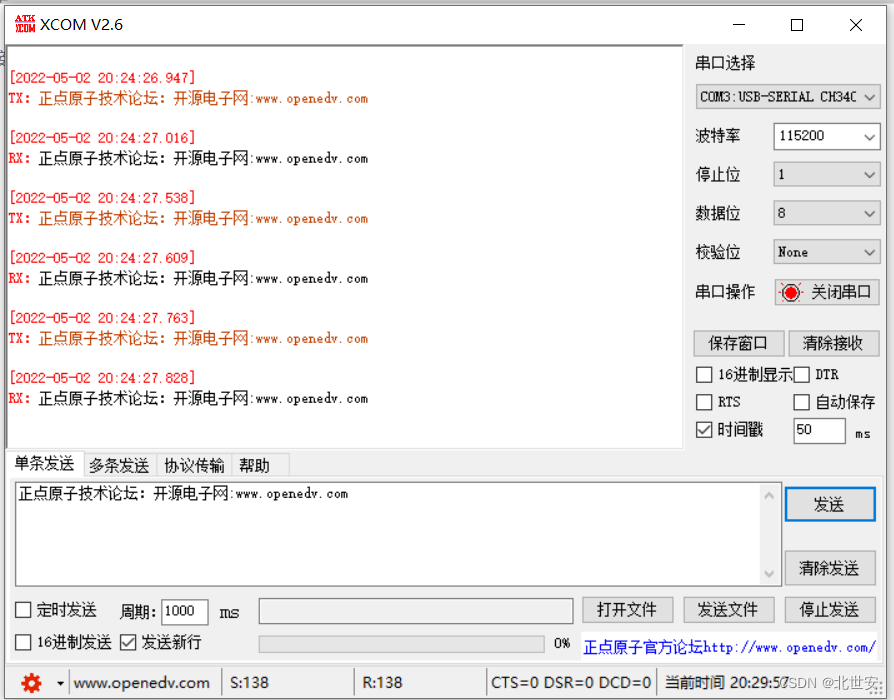Open the settings gear icon in the status bar
This screenshot has width=894, height=700.
tap(31, 682)
